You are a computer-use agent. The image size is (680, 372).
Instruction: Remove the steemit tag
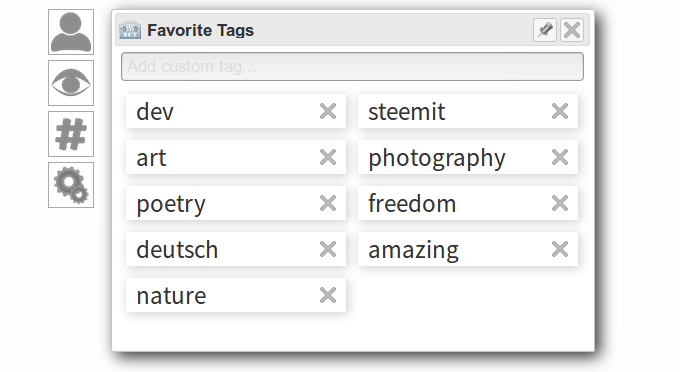[x=560, y=111]
